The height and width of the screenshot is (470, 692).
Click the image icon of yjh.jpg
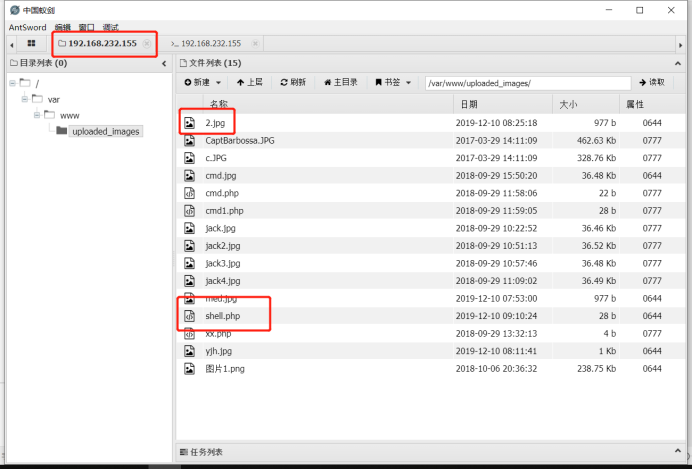point(189,351)
